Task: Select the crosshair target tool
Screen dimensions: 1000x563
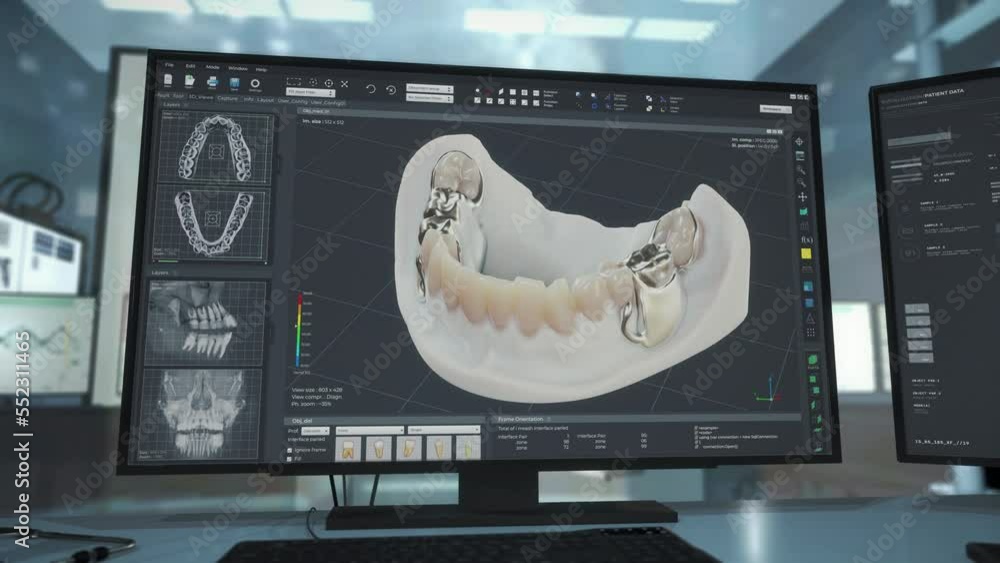Action: point(328,83)
